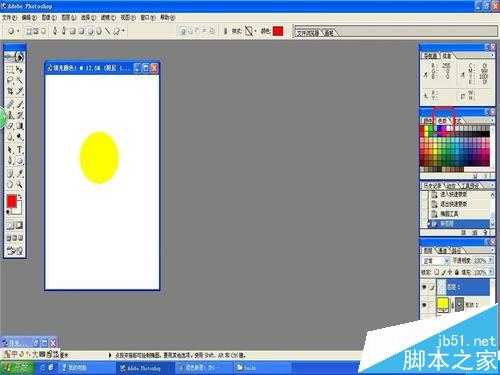Click the Windows Start button
500x375 pixels.
(x=17, y=368)
